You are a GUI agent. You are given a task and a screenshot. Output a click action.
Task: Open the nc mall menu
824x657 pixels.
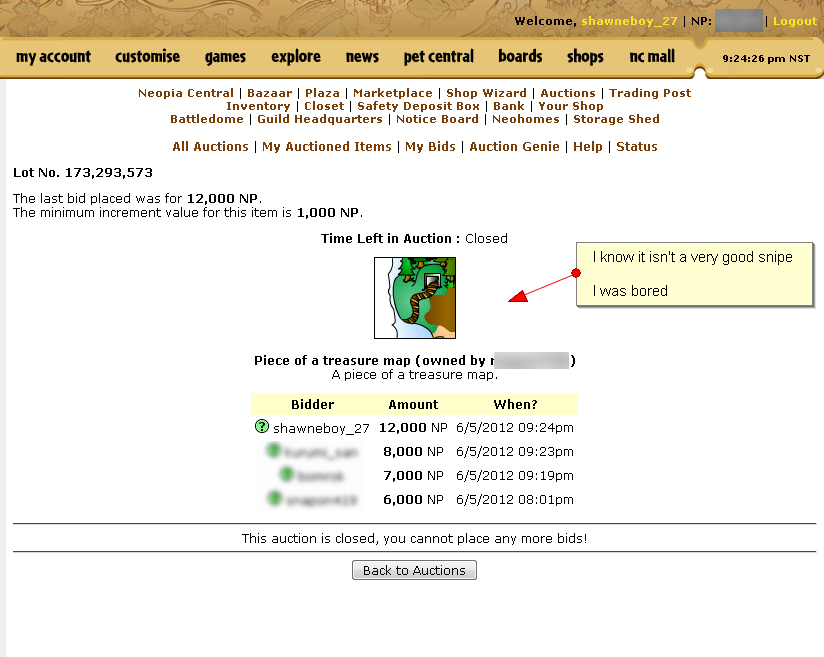pos(652,56)
